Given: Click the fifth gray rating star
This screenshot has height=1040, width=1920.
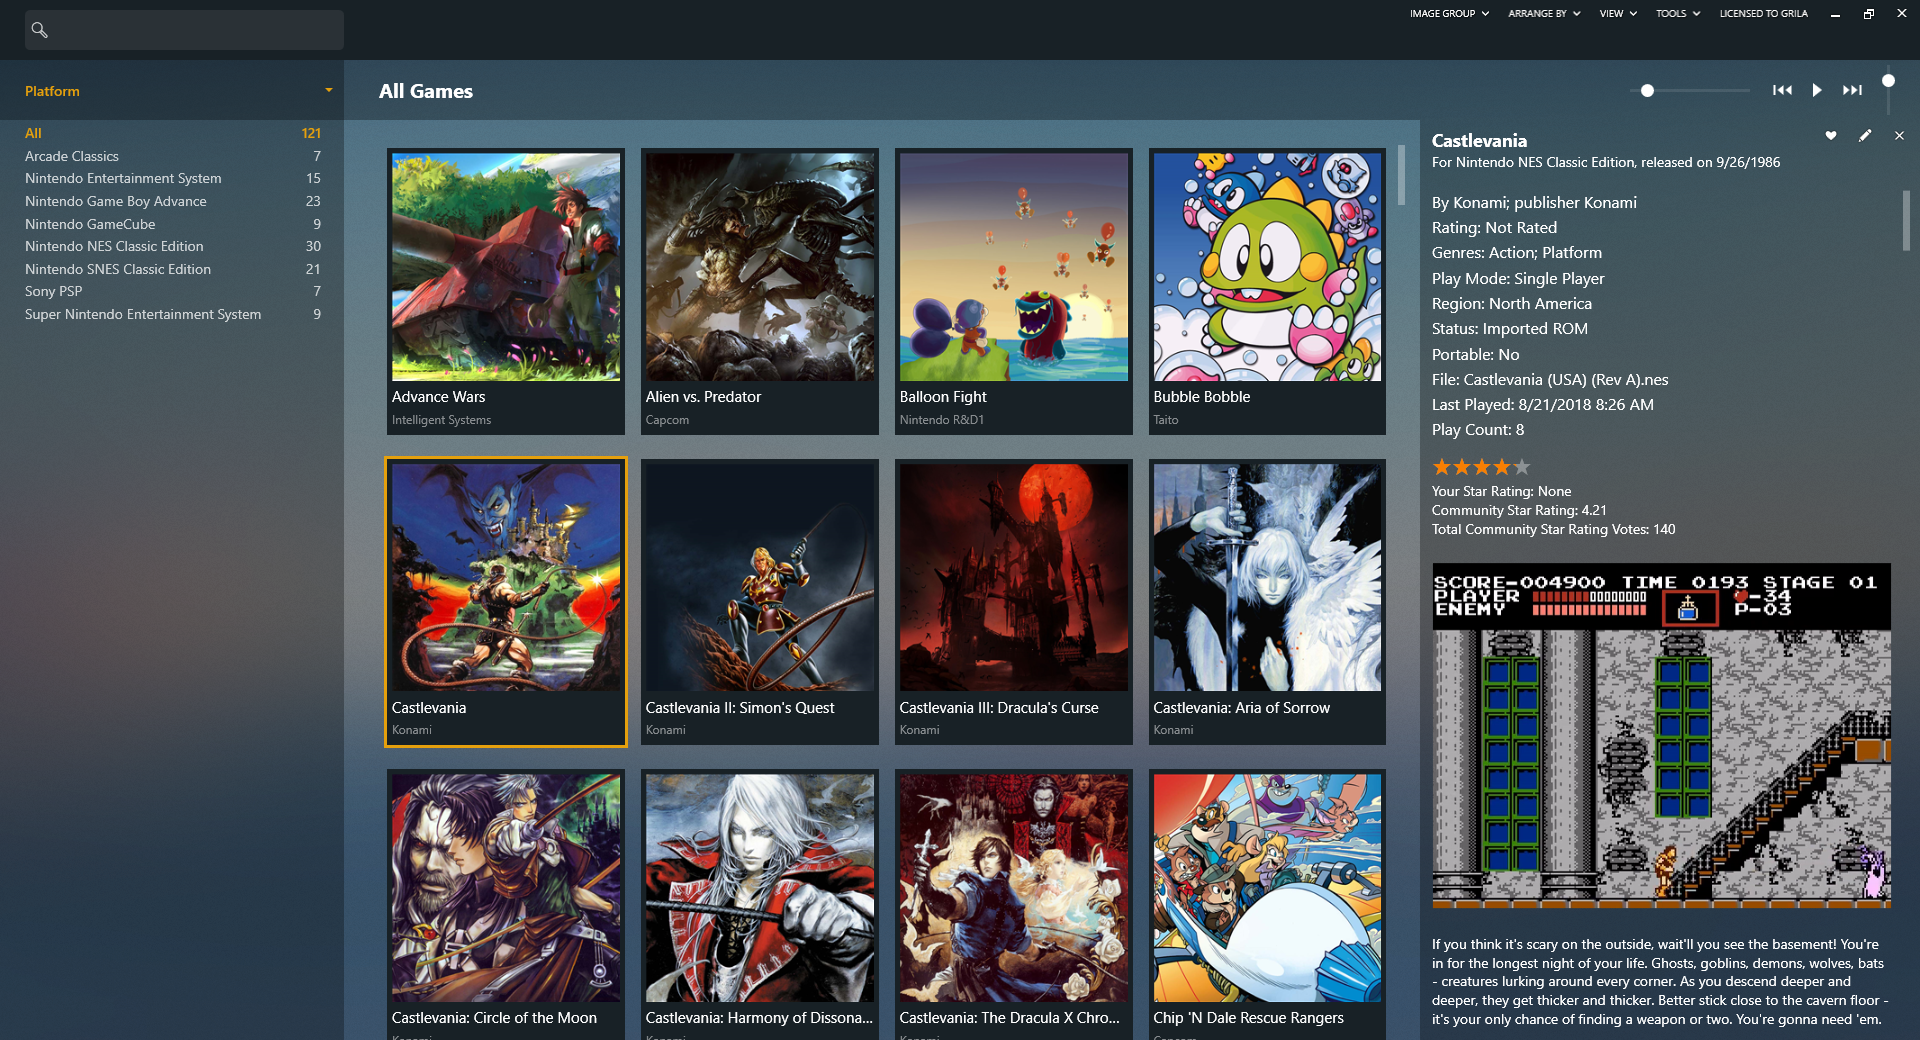Looking at the screenshot, I should click(x=1522, y=467).
